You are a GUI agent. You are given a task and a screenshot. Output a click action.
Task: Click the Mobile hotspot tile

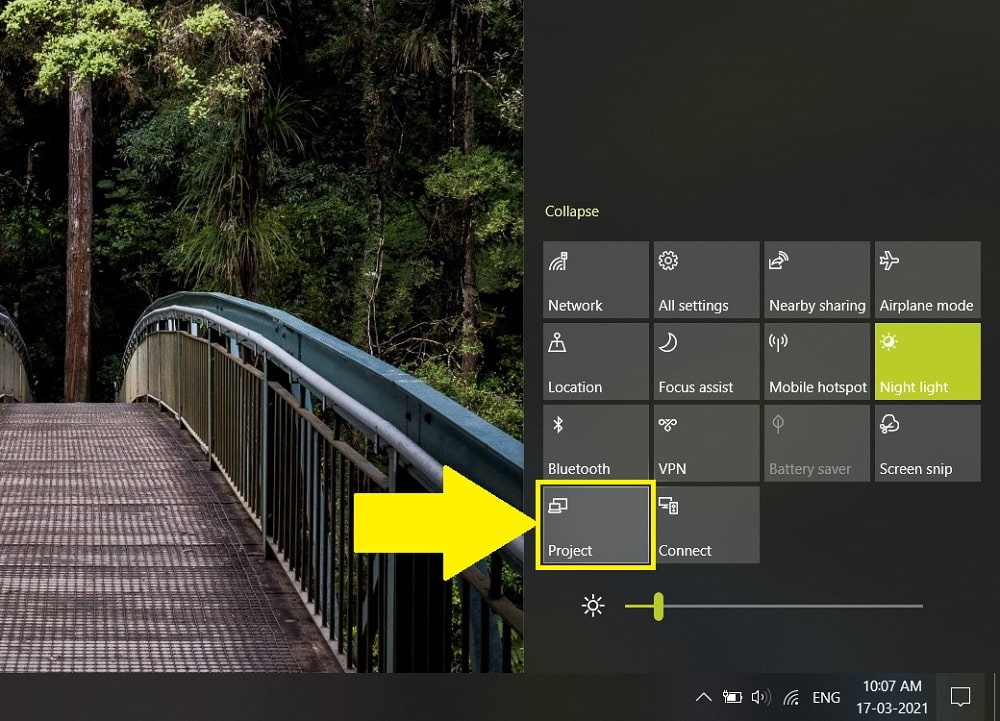(x=817, y=361)
